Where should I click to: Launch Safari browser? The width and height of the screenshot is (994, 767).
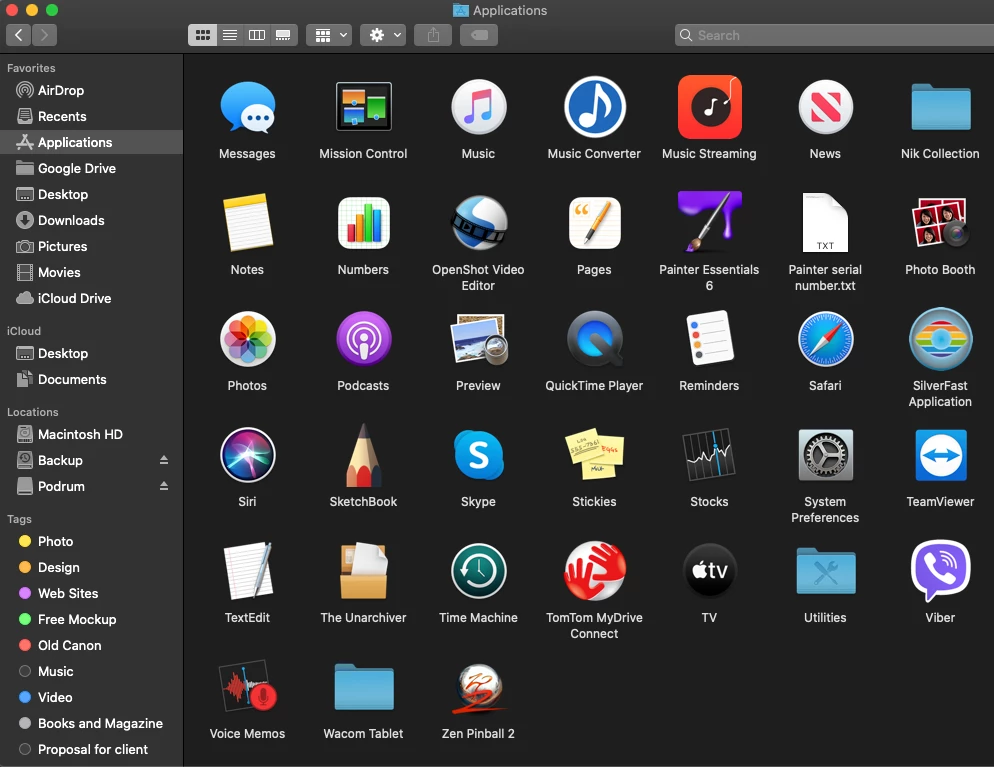pyautogui.click(x=825, y=339)
